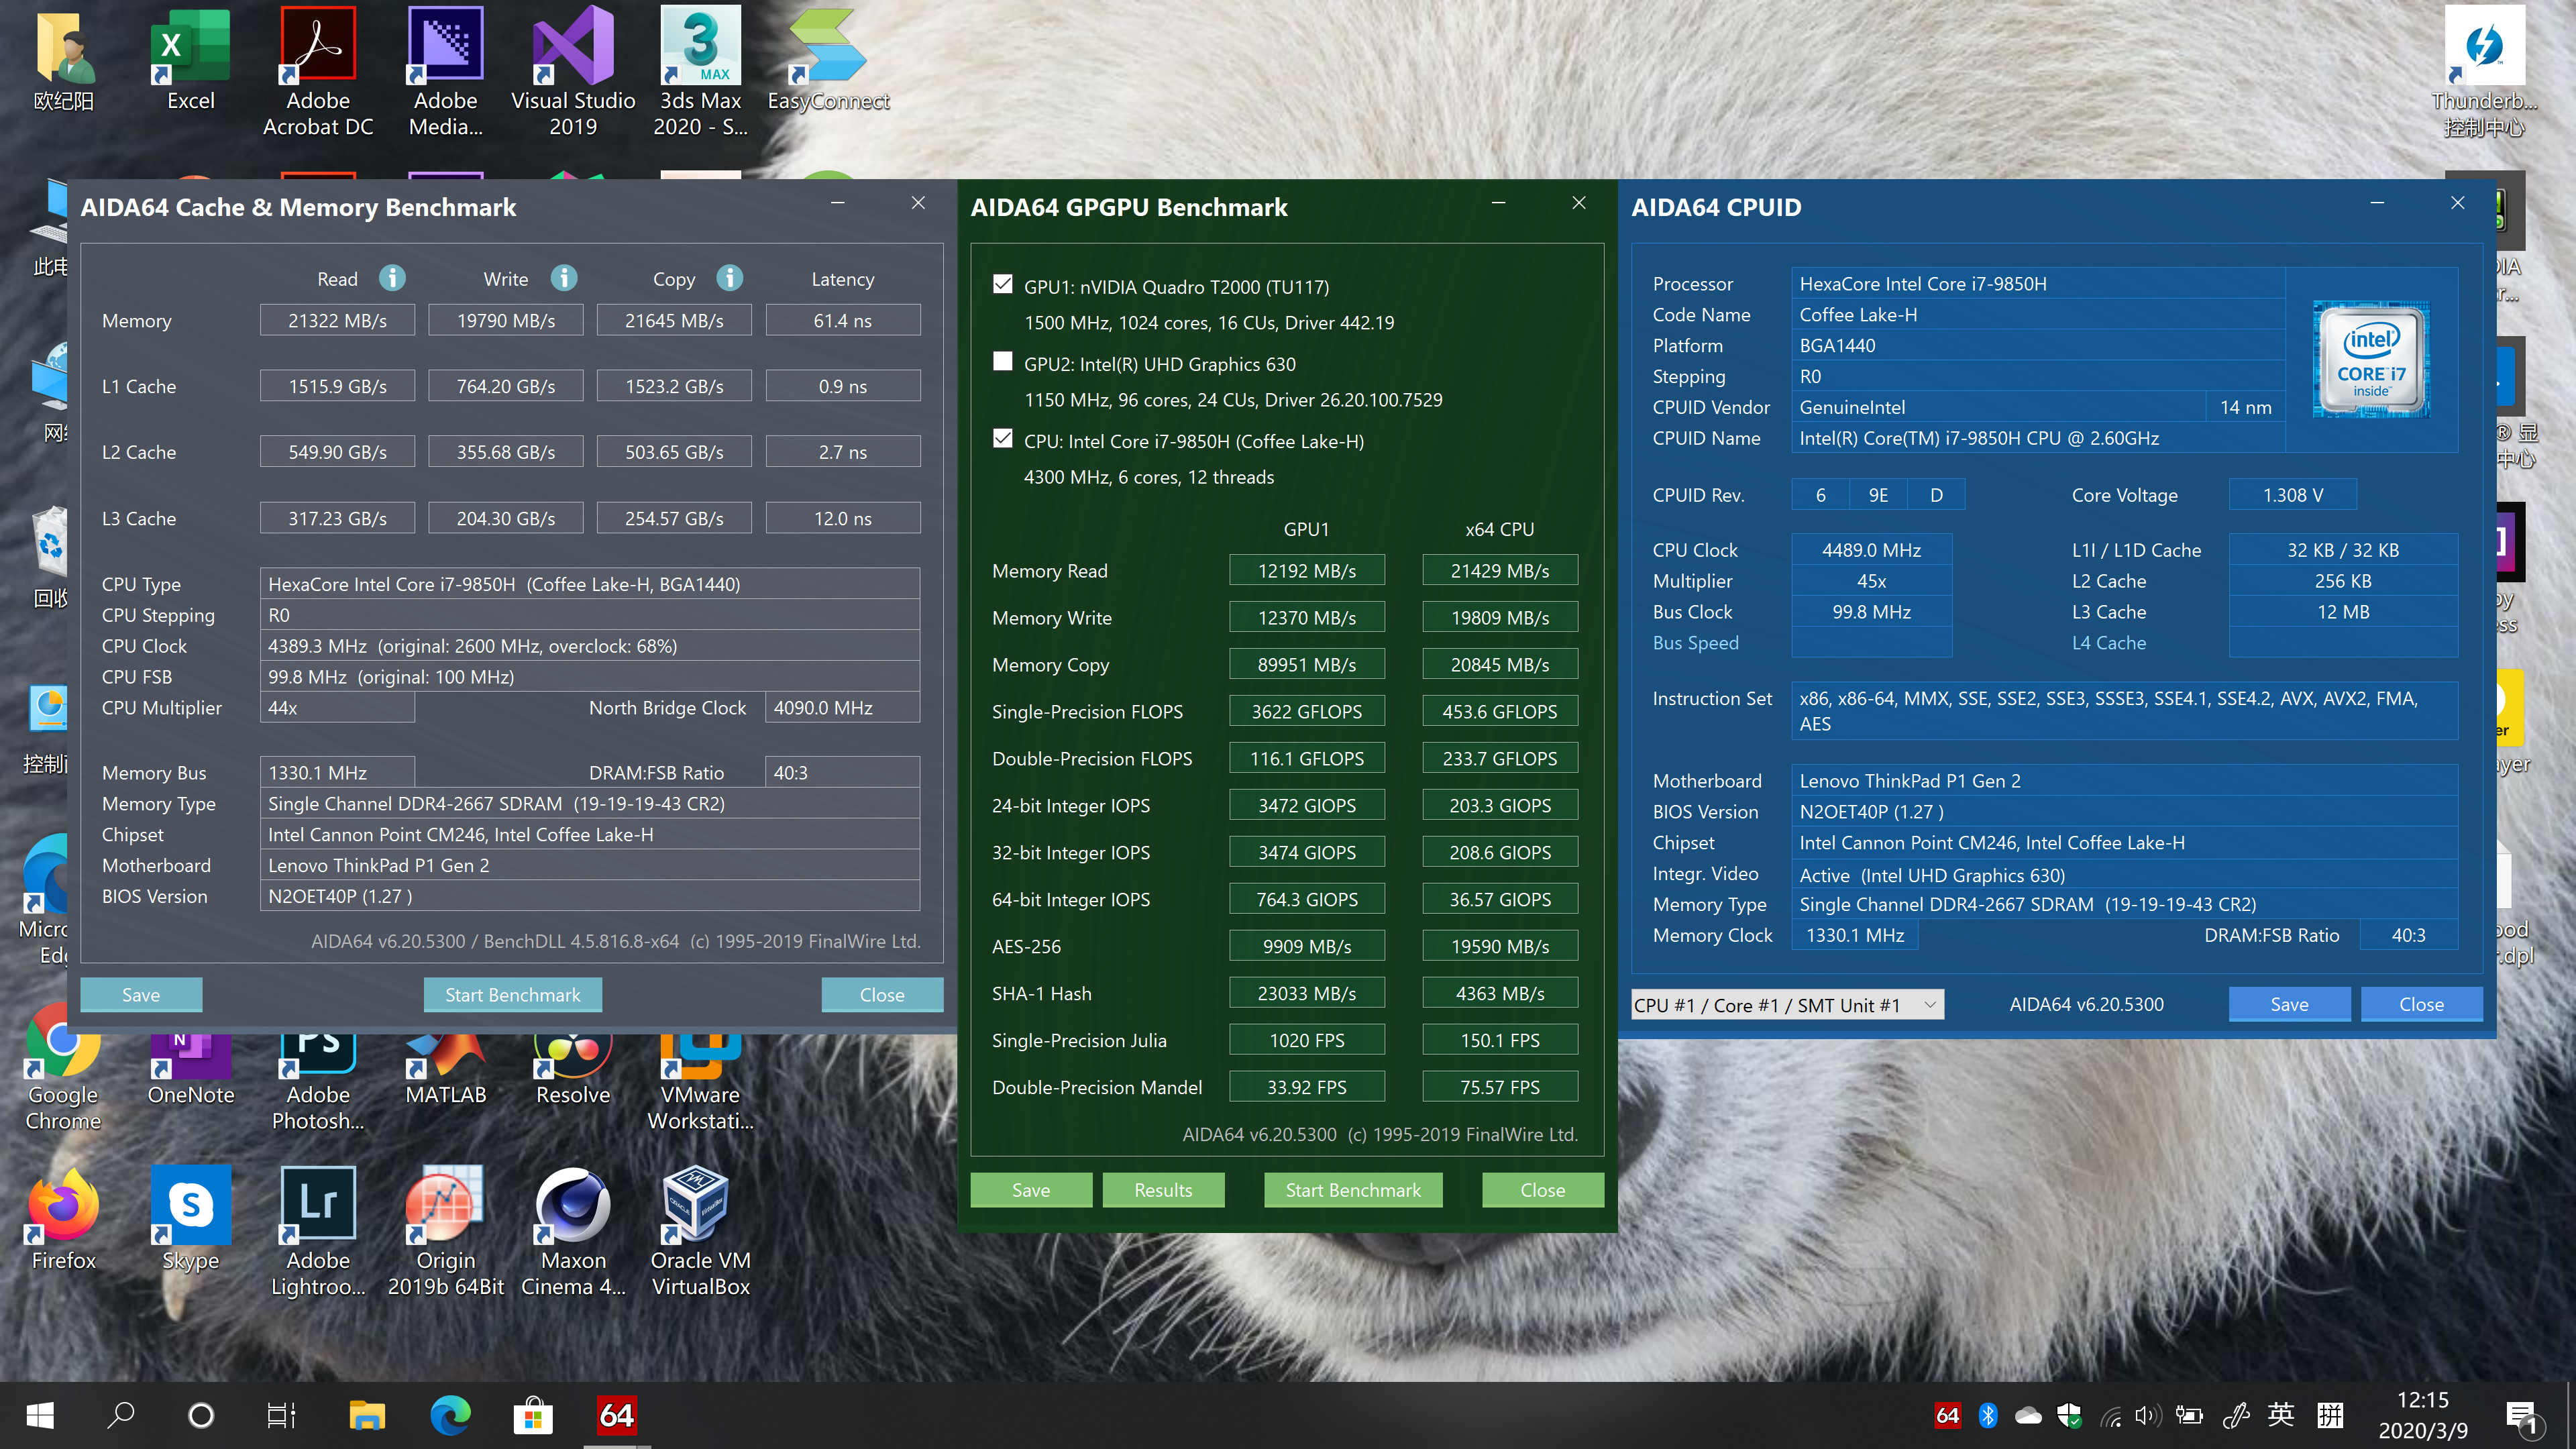Open Microsoft Edge from taskbar
The height and width of the screenshot is (1449, 2576).
click(x=450, y=1415)
